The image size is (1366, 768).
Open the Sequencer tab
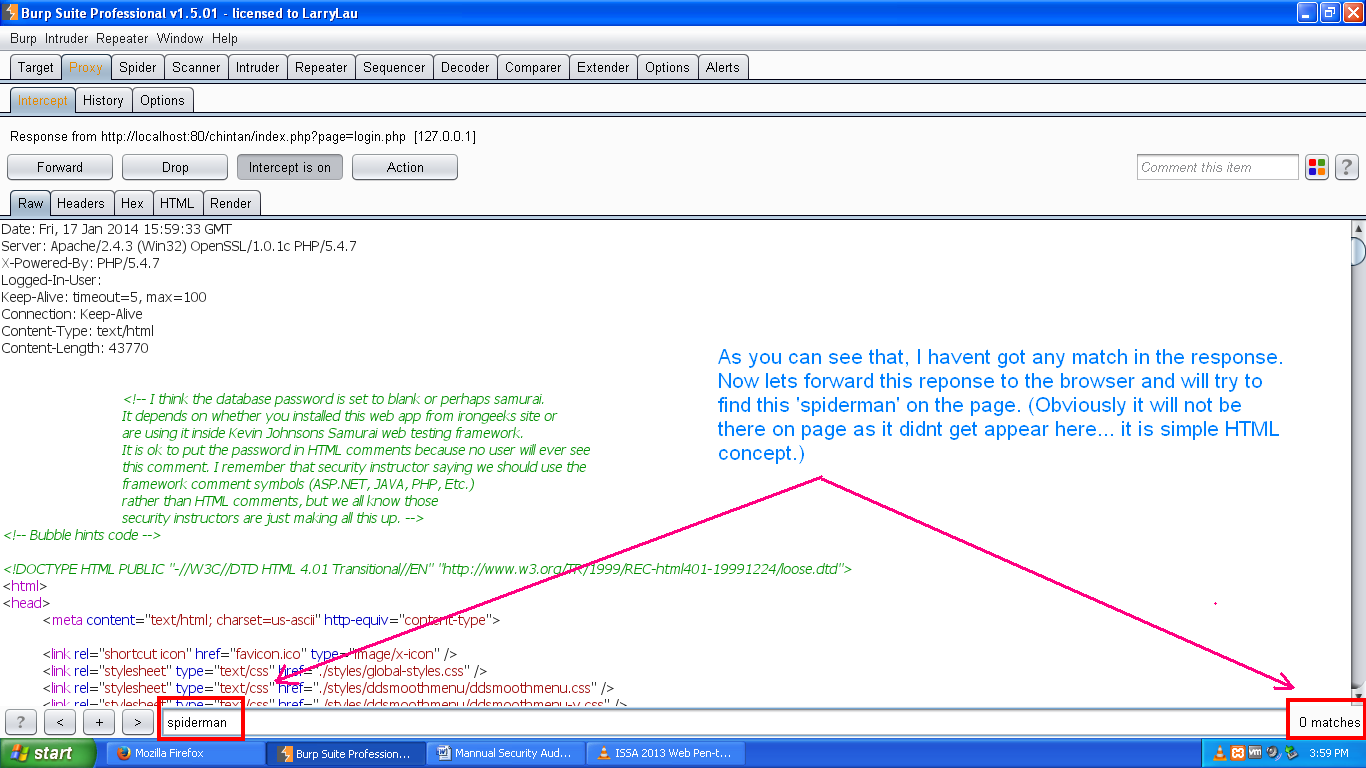coord(394,67)
